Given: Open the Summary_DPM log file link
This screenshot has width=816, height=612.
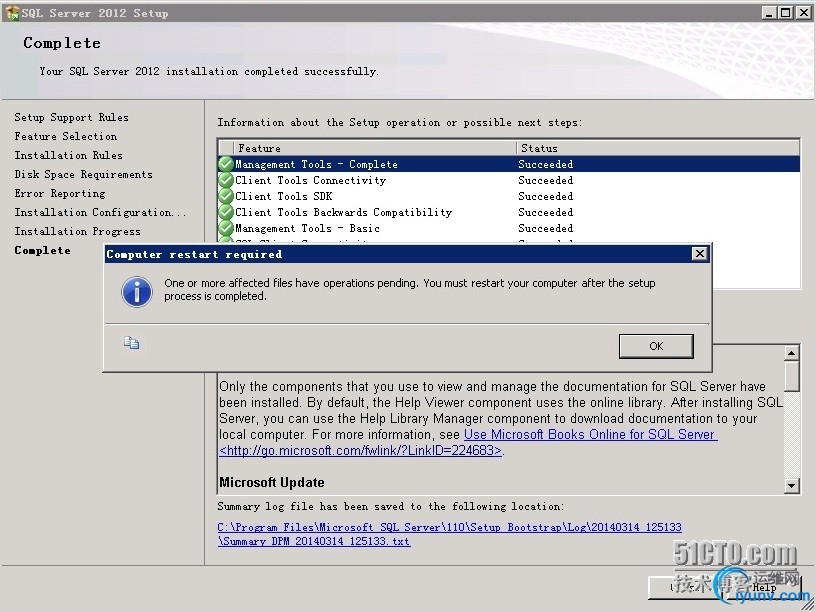Looking at the screenshot, I should [x=314, y=541].
